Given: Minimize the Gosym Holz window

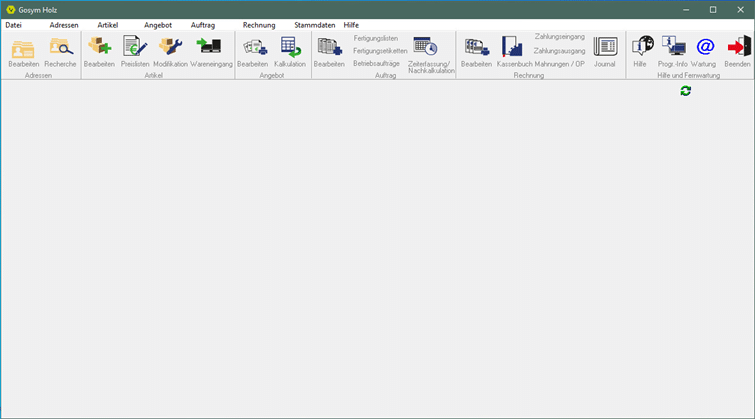Looking at the screenshot, I should coord(686,10).
